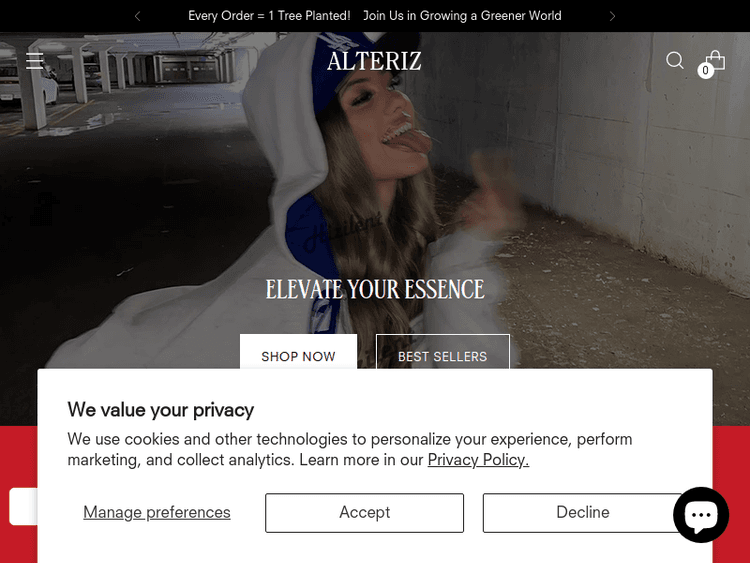
Task: Click the SHOP NOW button
Action: pos(298,352)
